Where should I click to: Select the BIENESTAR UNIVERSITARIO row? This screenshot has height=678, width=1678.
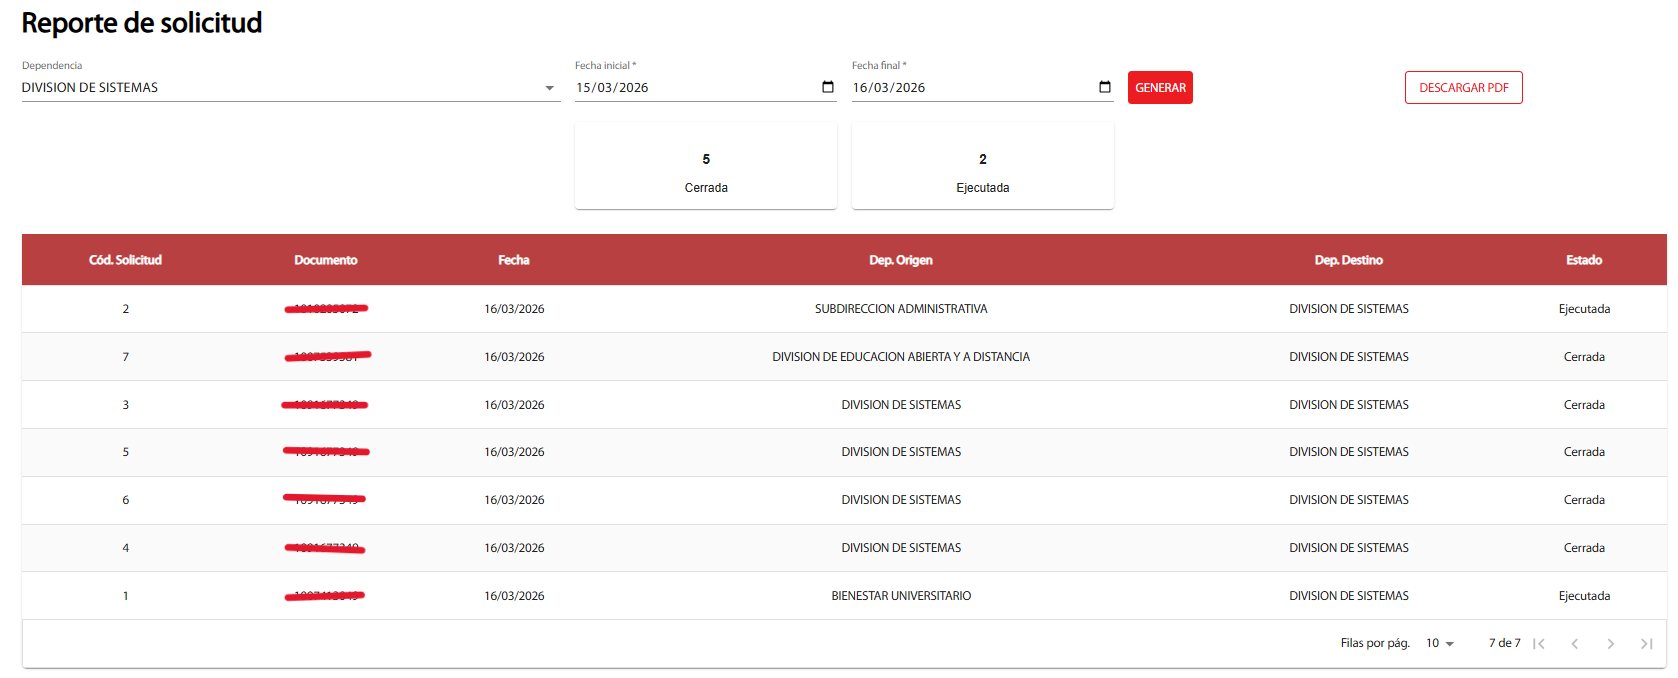[x=900, y=596]
